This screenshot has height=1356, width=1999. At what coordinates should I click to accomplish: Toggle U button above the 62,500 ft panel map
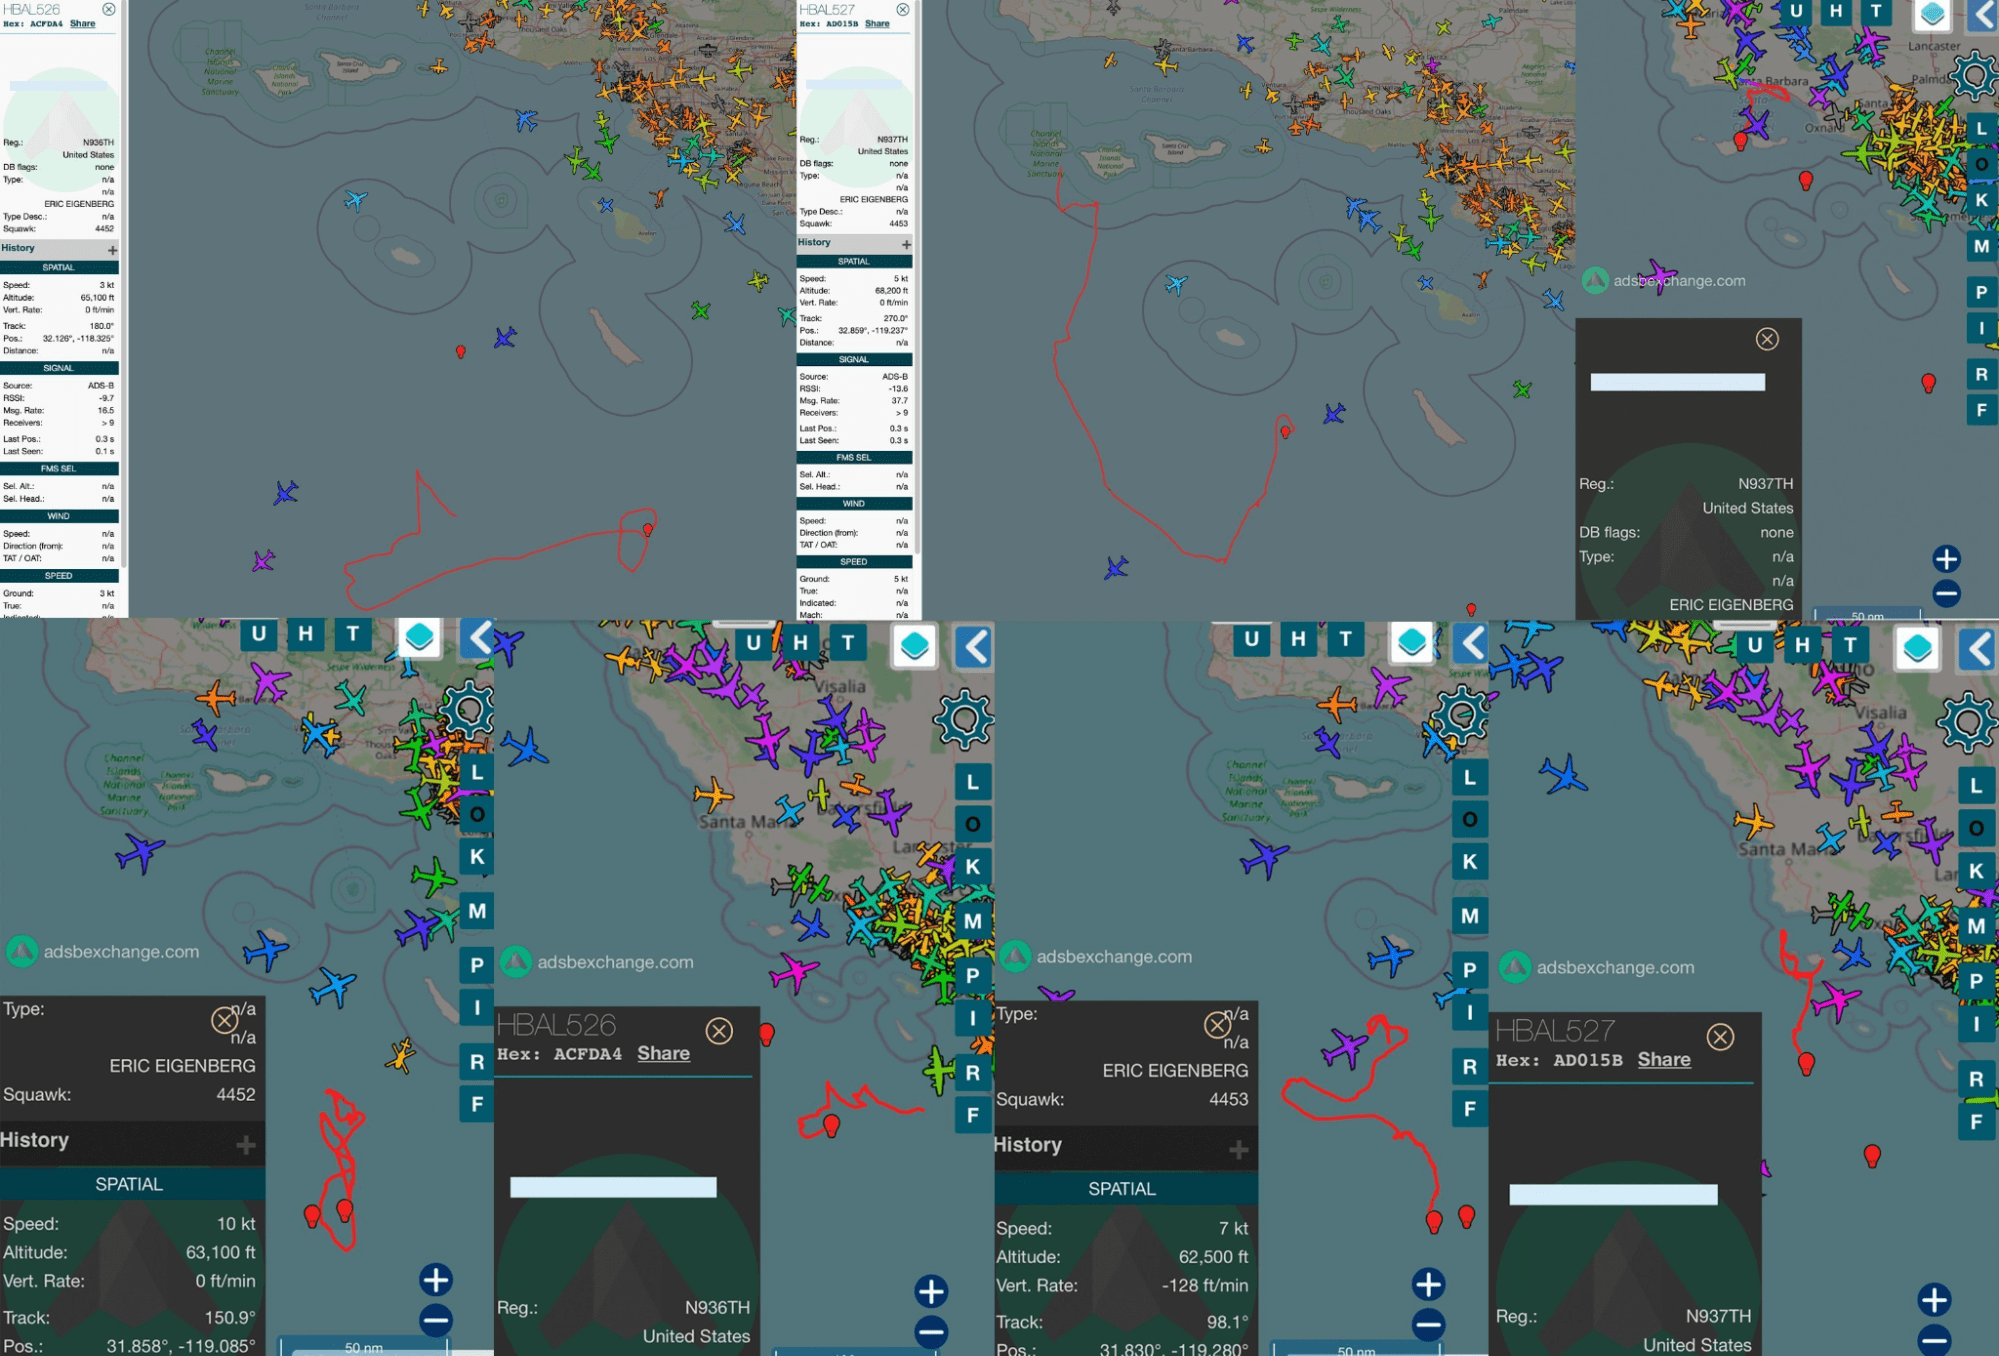[x=1251, y=638]
